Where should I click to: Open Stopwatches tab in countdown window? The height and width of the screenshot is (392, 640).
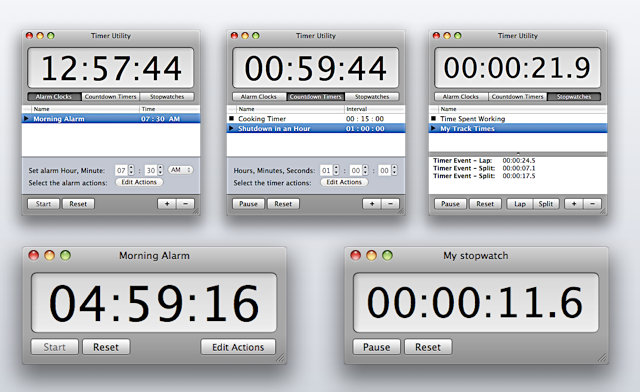[x=372, y=97]
